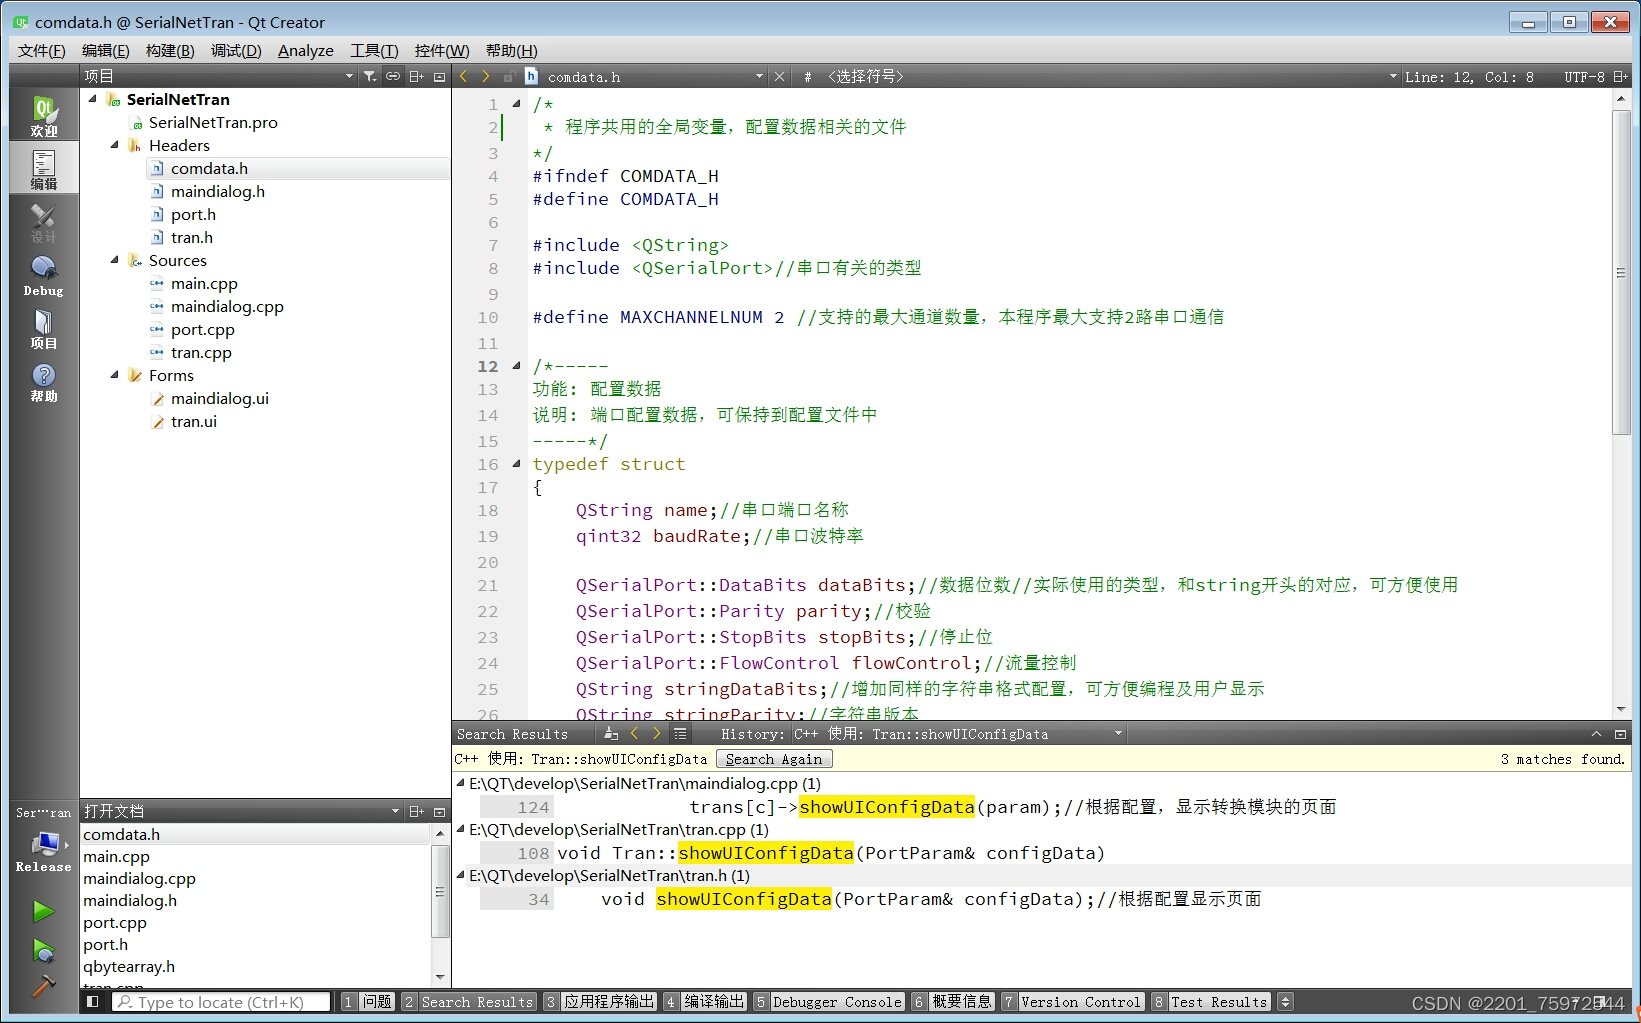1641x1023 pixels.
Task: Collapse the maindialog.cpp search result group
Action: click(461, 783)
